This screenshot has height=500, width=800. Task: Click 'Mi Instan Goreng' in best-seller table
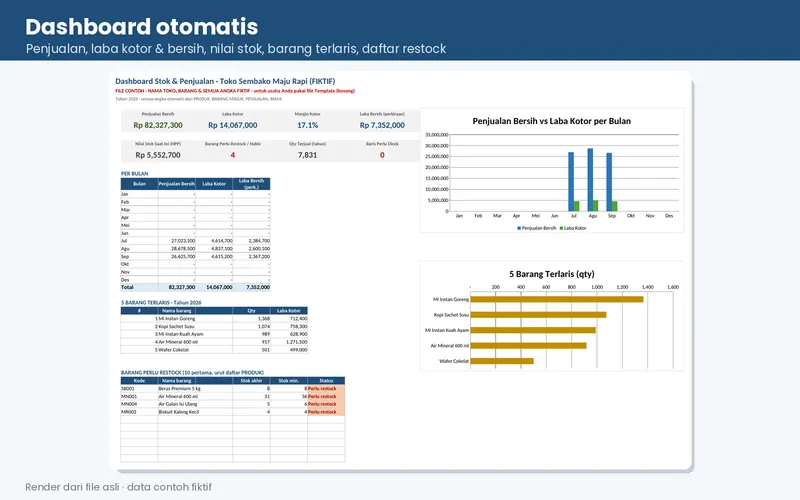point(177,318)
